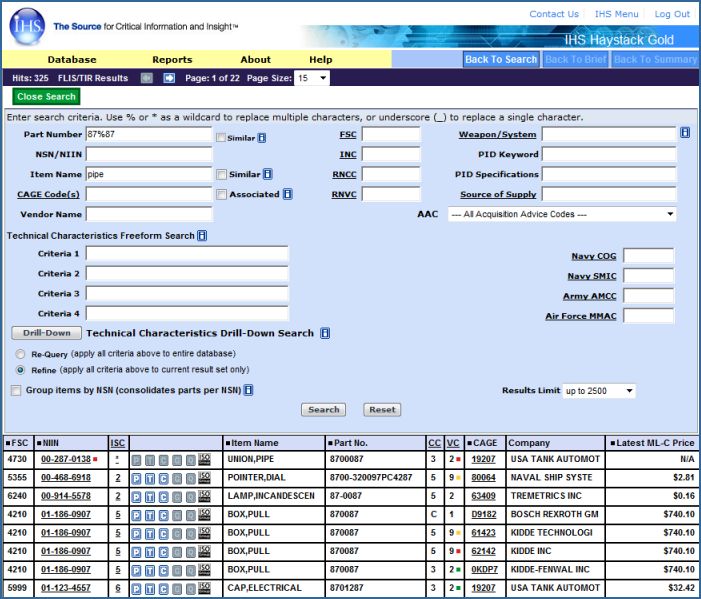Open the Database menu
Viewport: 701px width, 599px height.
tap(72, 59)
